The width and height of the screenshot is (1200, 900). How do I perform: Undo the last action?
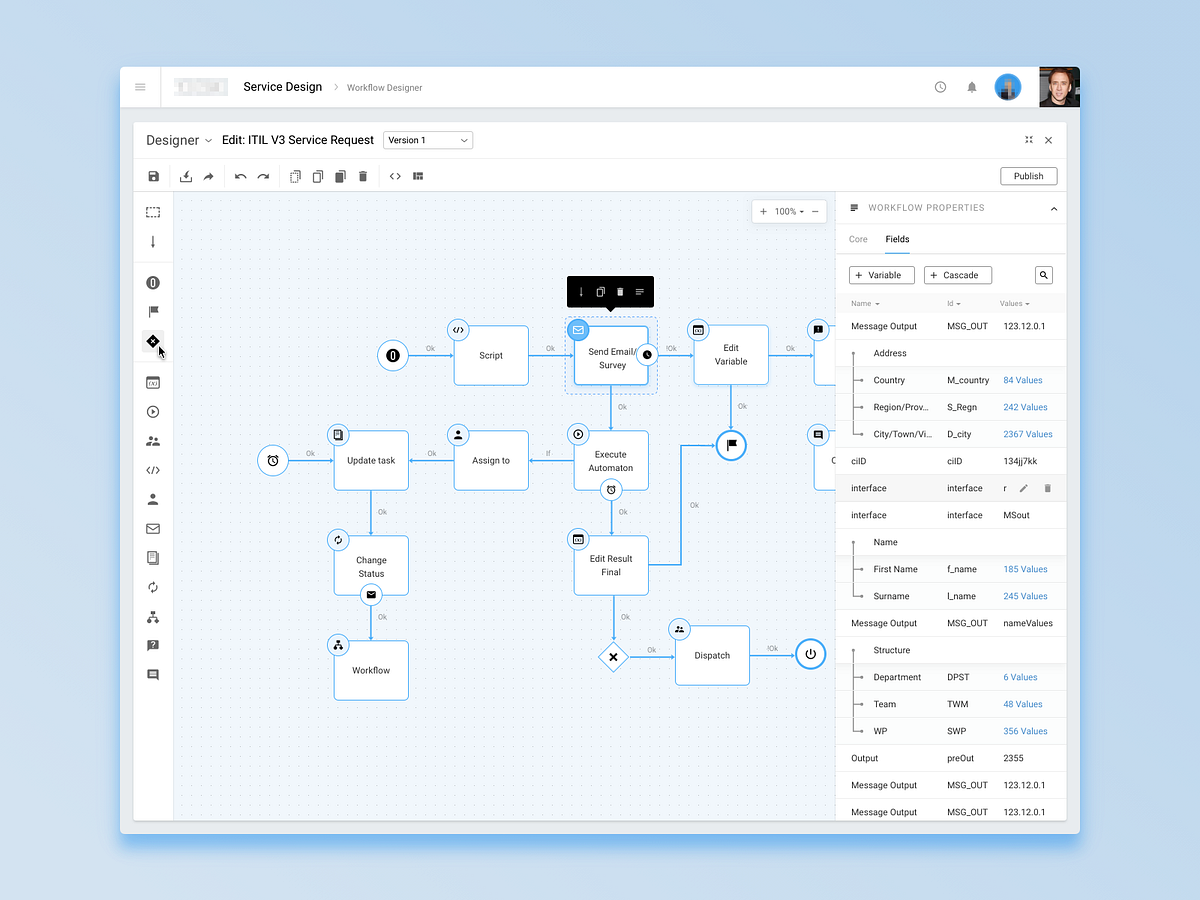[x=240, y=176]
